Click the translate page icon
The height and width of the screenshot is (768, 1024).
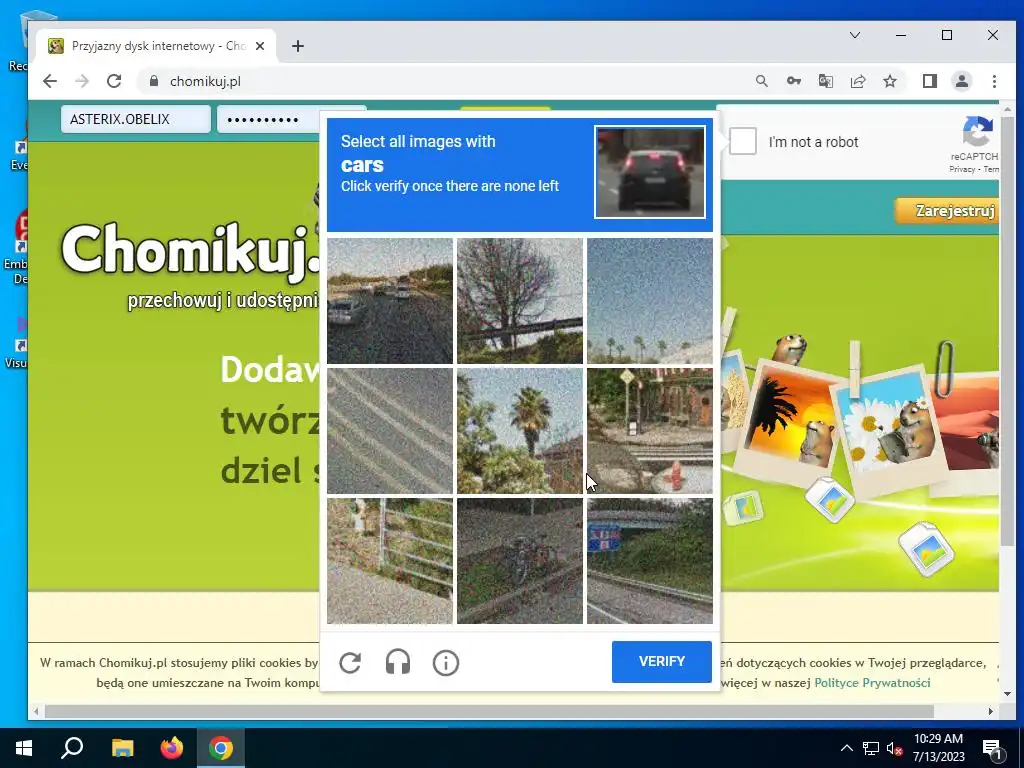825,81
